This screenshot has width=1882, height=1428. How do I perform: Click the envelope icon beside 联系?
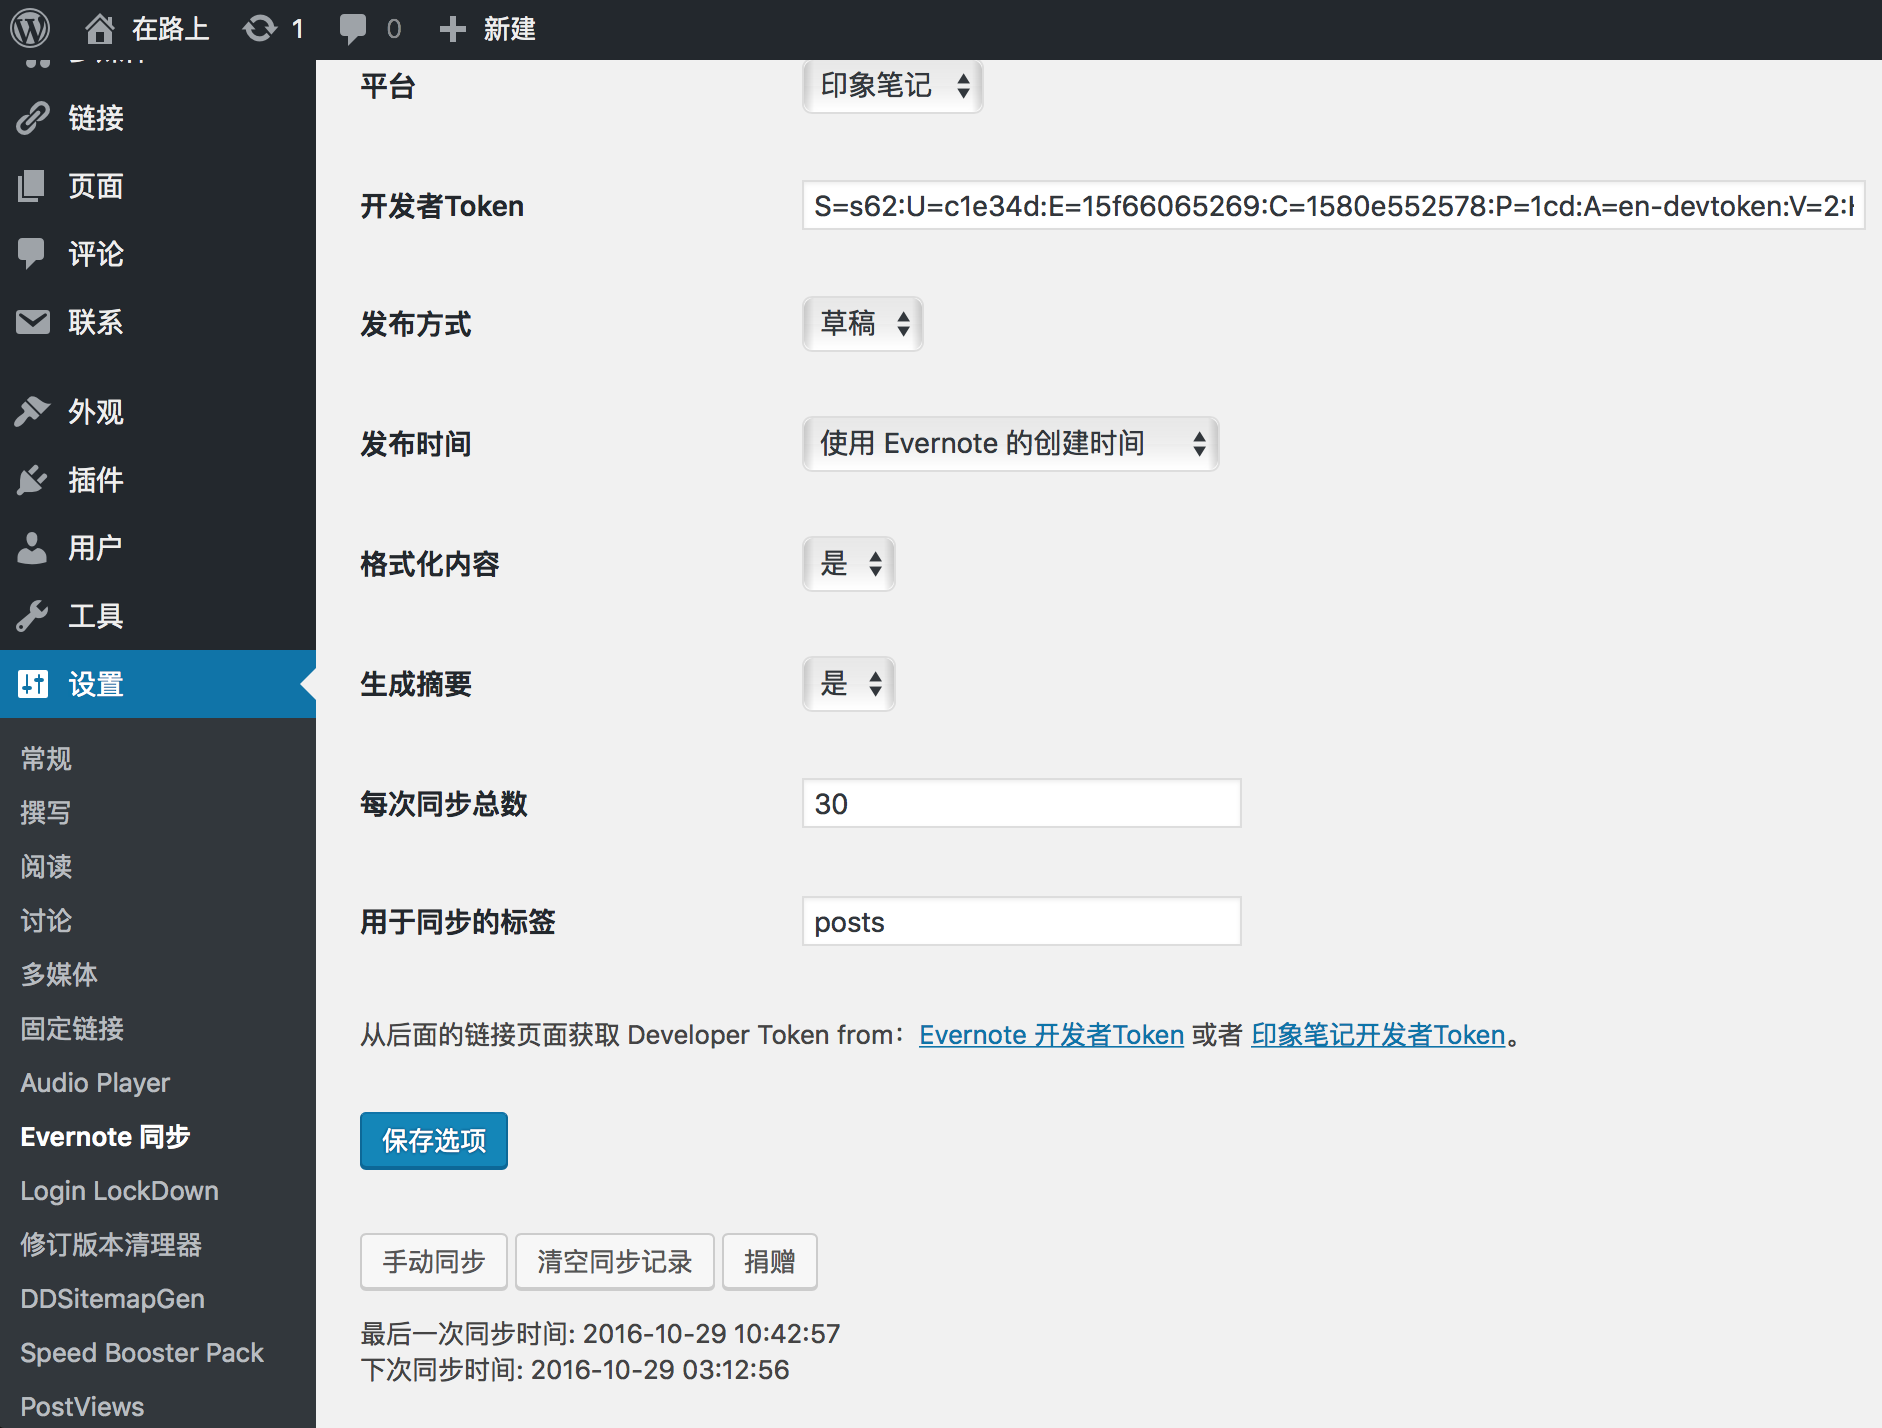[x=33, y=322]
